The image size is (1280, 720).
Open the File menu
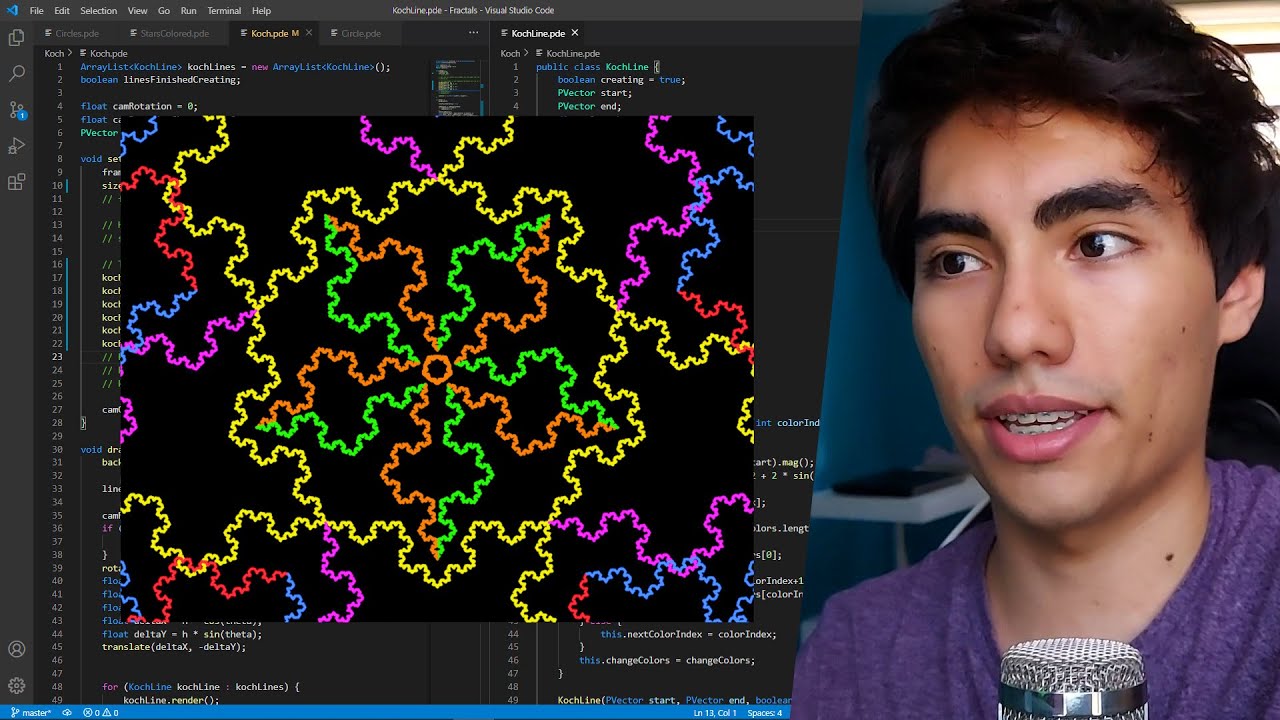pos(37,10)
